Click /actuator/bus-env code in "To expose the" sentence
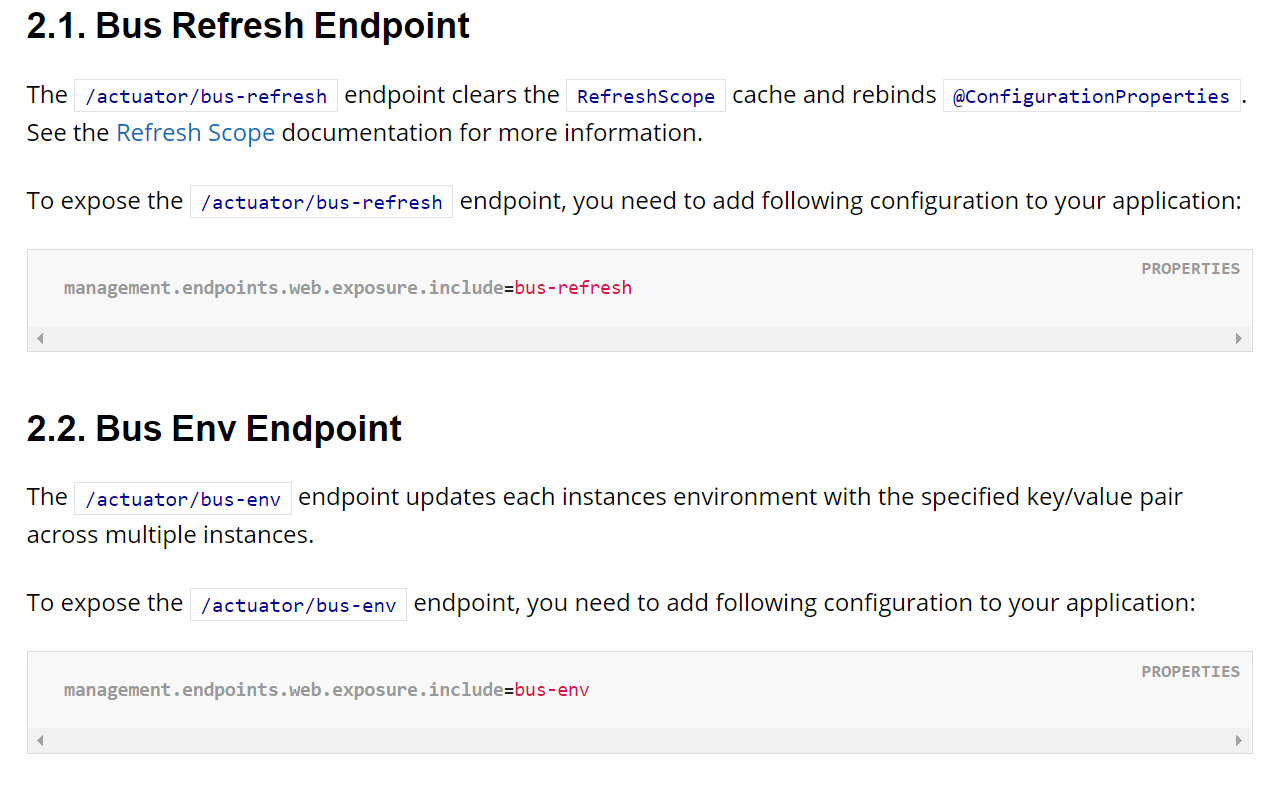 (x=298, y=605)
